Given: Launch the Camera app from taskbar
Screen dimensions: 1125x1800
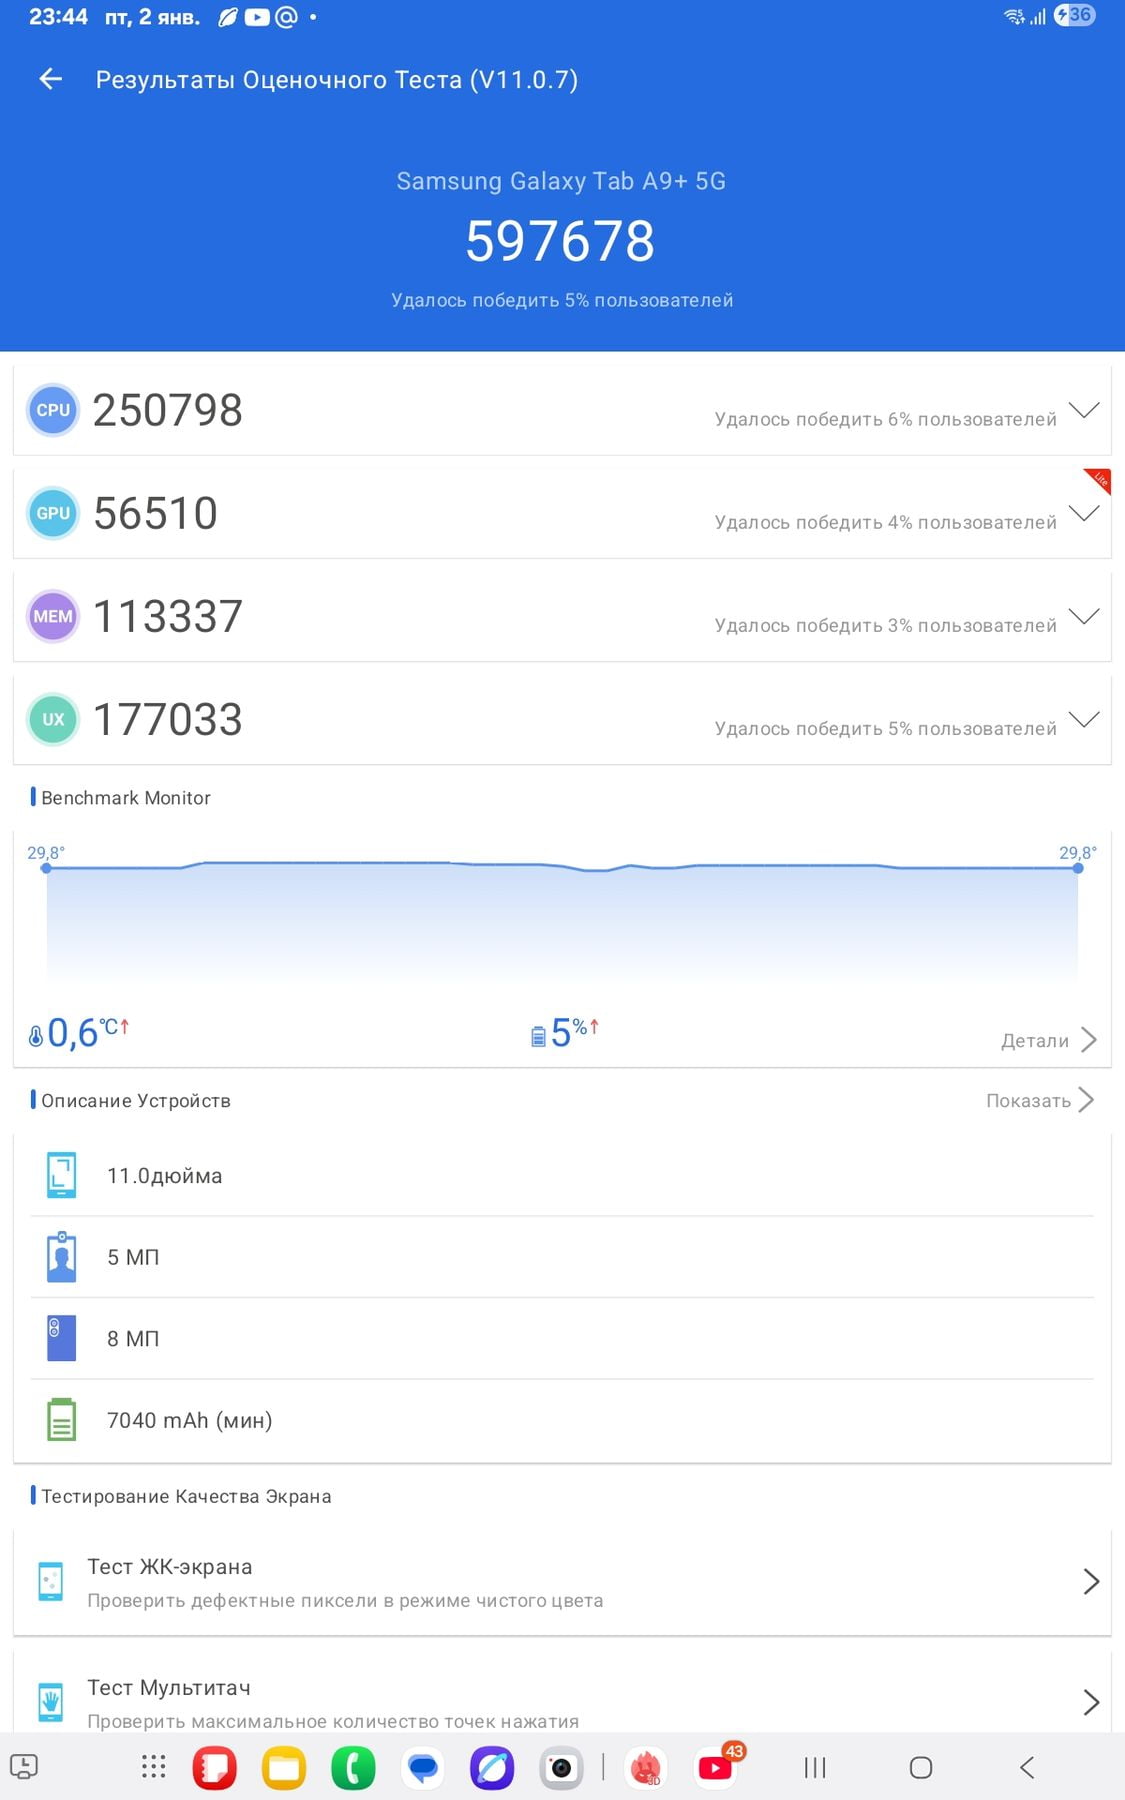Looking at the screenshot, I should click(x=562, y=1768).
